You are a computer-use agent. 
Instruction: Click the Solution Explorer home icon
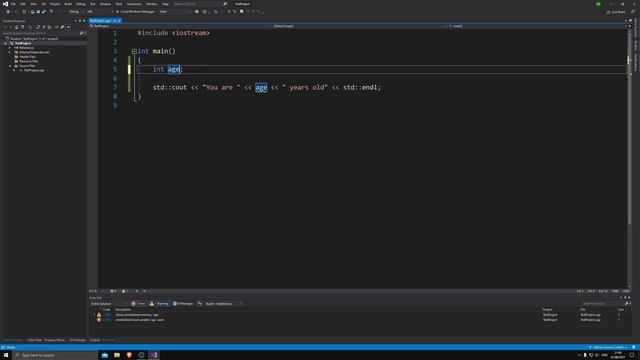coord(17,27)
